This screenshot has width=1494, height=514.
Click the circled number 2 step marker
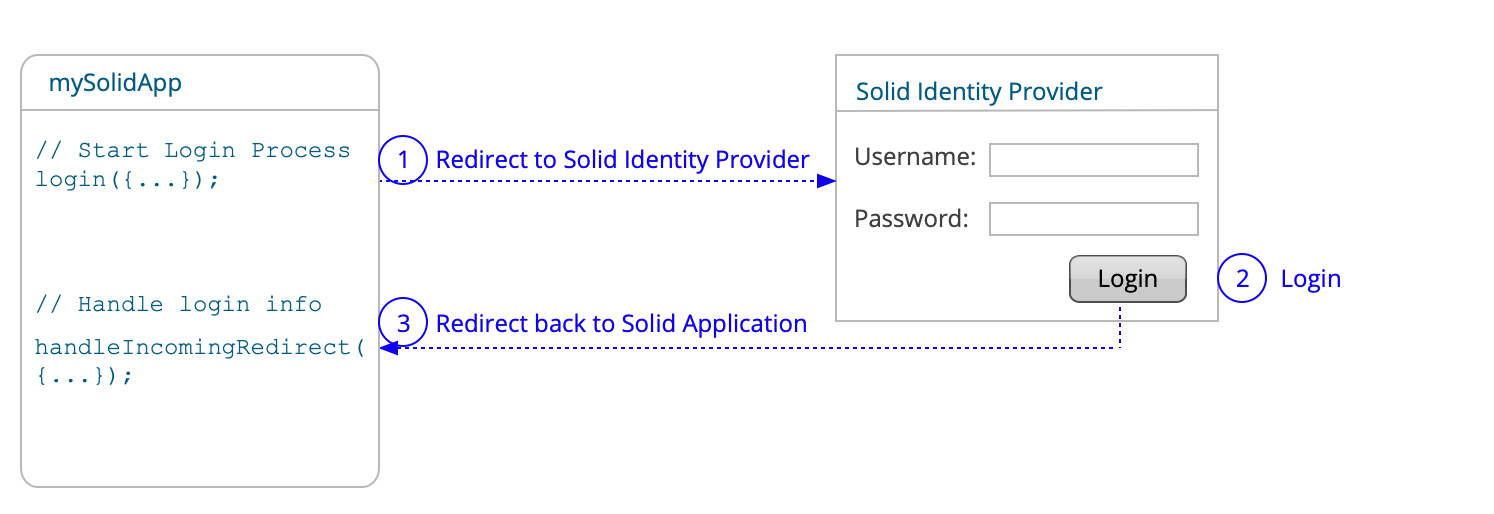point(1242,279)
